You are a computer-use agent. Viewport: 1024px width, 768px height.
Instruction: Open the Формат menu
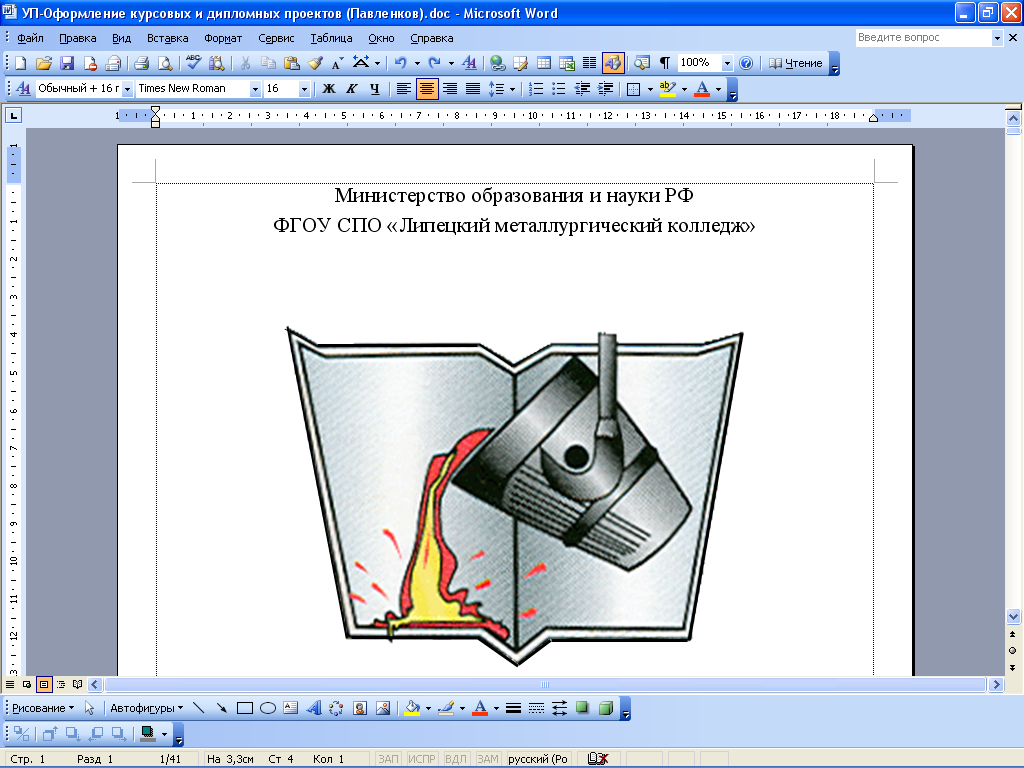click(x=222, y=38)
